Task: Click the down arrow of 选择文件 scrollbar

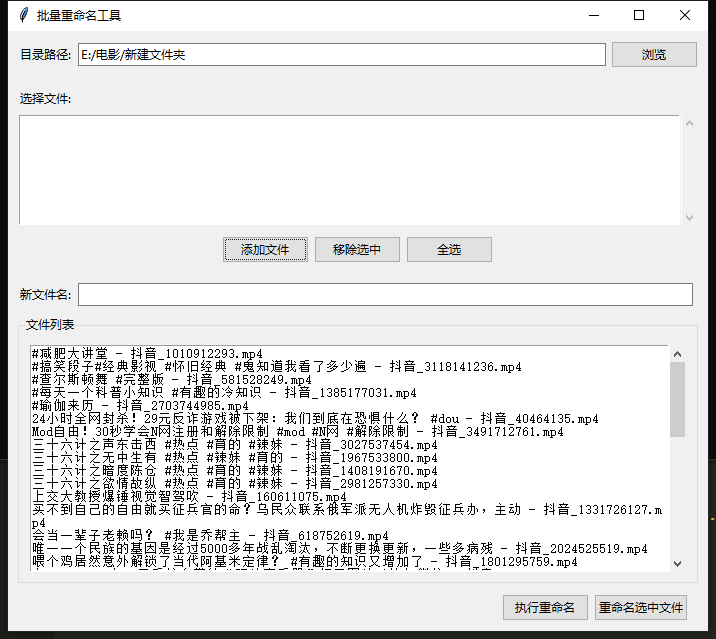Action: click(x=690, y=217)
